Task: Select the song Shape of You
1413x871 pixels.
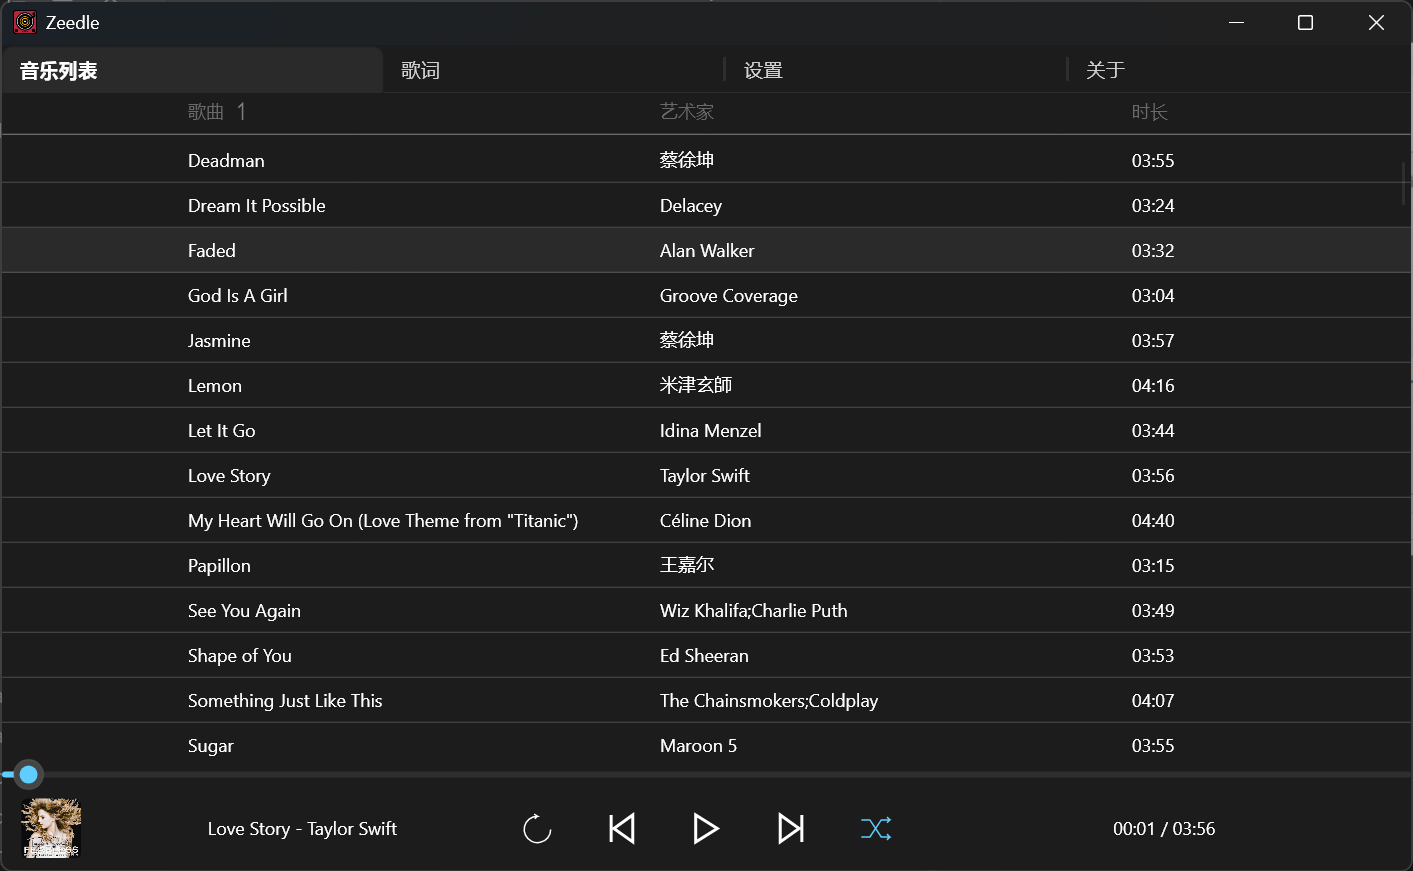Action: pos(240,656)
